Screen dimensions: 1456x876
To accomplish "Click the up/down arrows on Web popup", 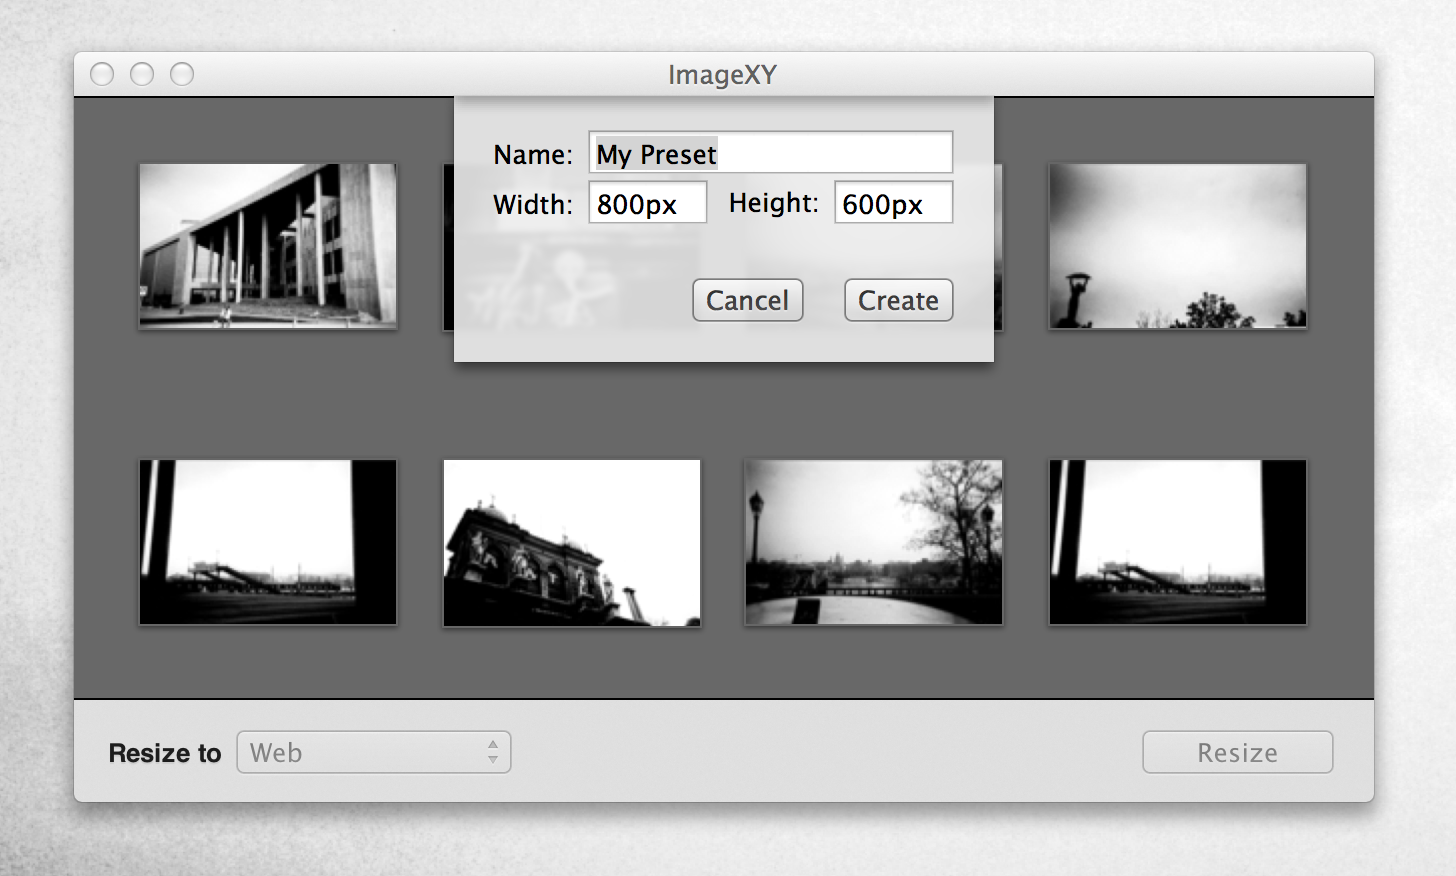I will 493,752.
